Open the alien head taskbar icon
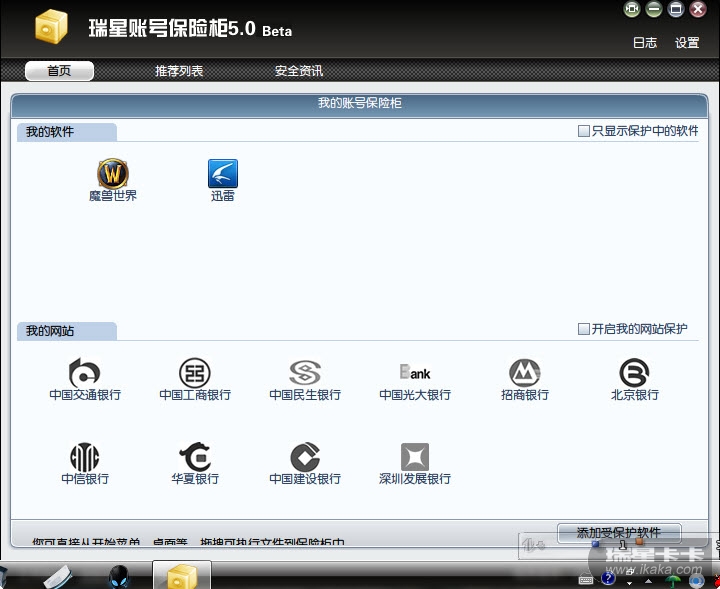The height and width of the screenshot is (589, 720). click(119, 577)
